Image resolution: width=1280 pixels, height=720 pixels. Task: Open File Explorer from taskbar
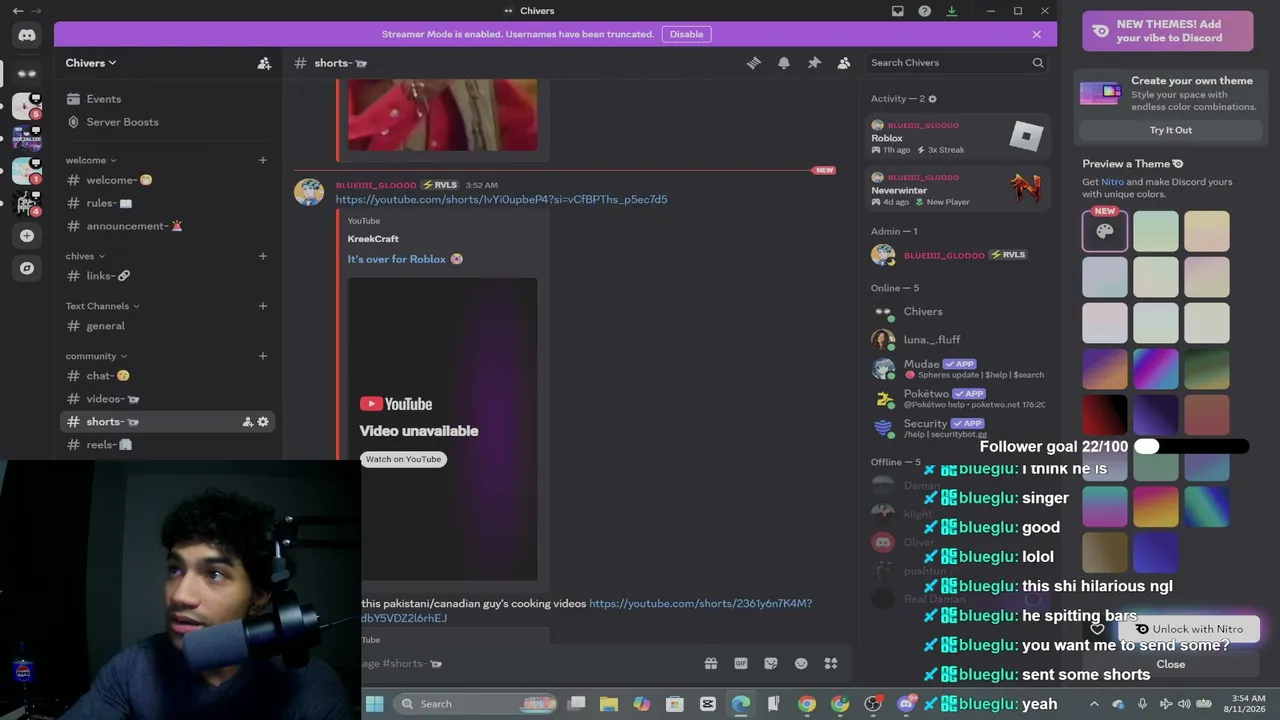(x=609, y=704)
